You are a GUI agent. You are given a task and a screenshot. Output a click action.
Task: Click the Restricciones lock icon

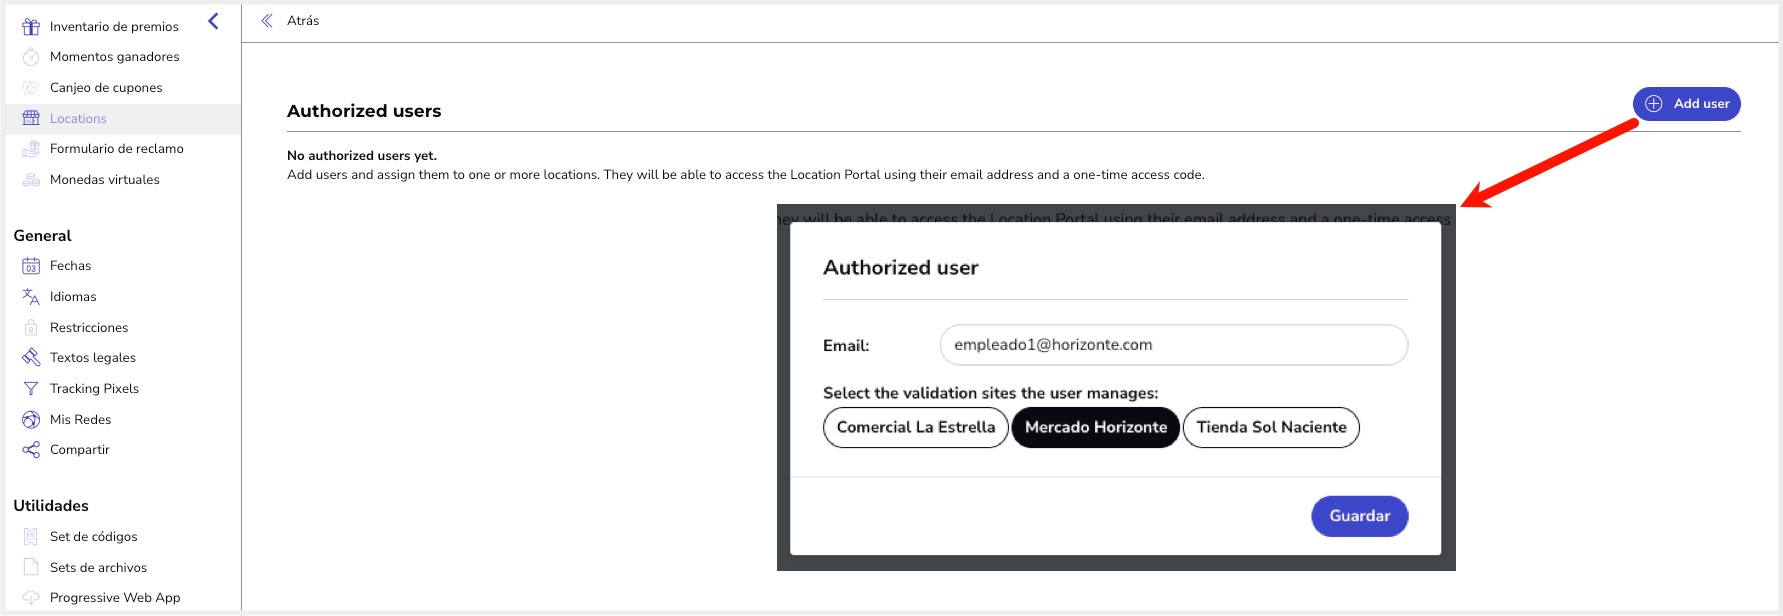31,328
